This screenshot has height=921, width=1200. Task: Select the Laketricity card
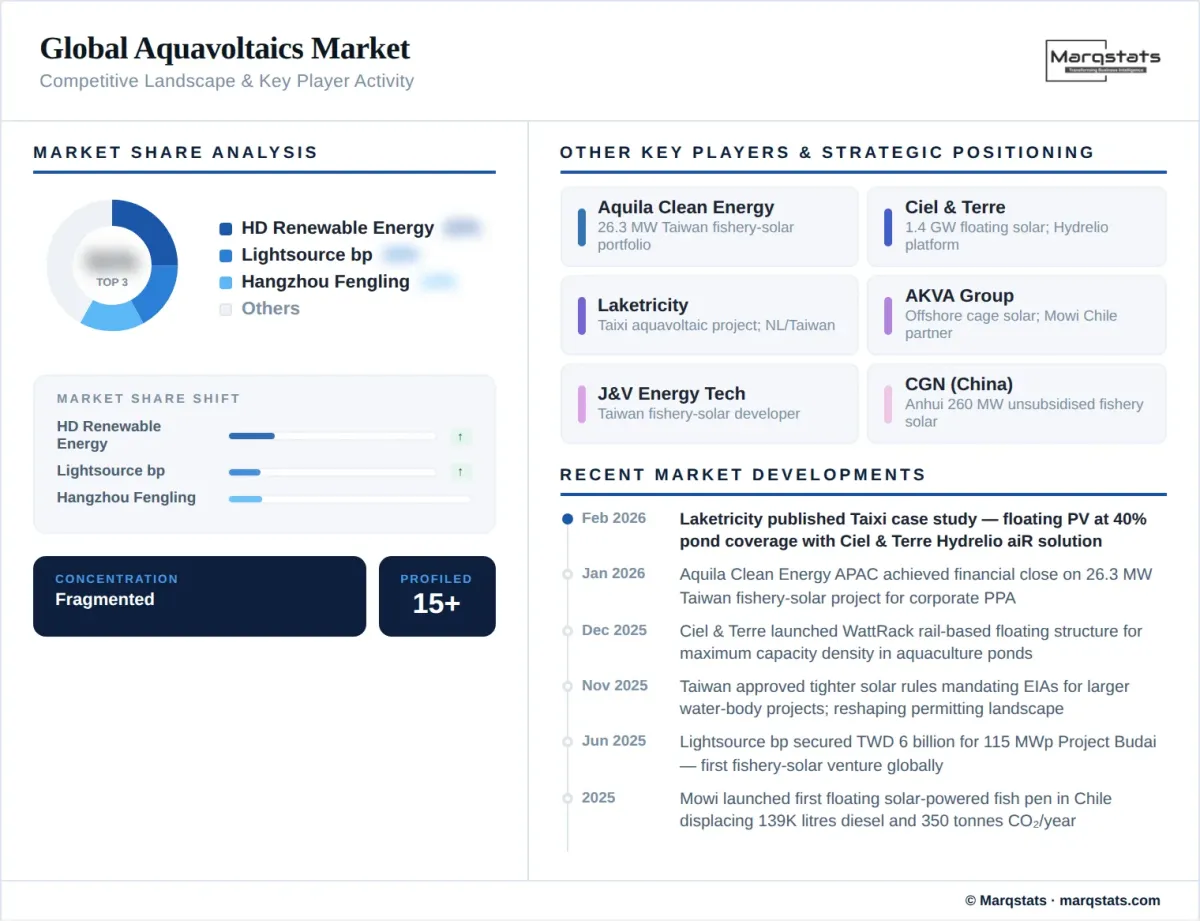point(710,315)
